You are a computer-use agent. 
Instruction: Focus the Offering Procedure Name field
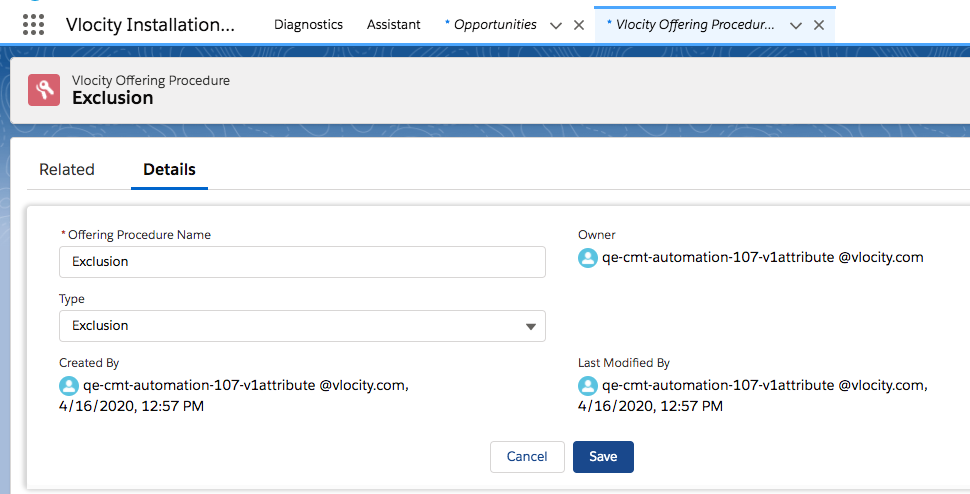(x=302, y=262)
